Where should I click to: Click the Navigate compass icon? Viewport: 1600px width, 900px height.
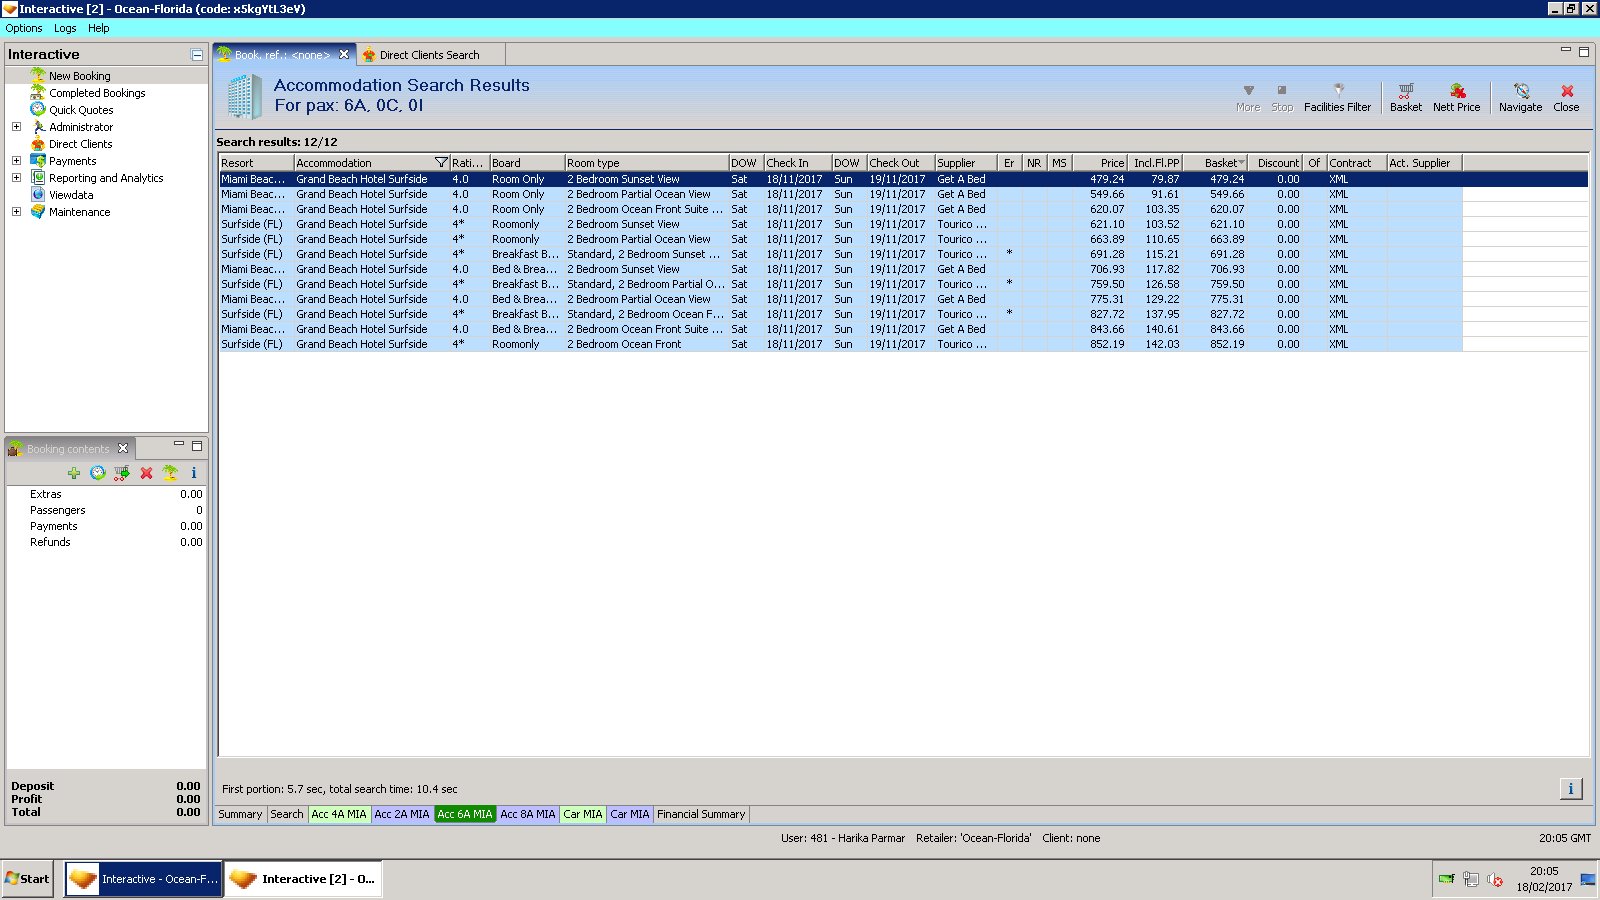(1520, 91)
